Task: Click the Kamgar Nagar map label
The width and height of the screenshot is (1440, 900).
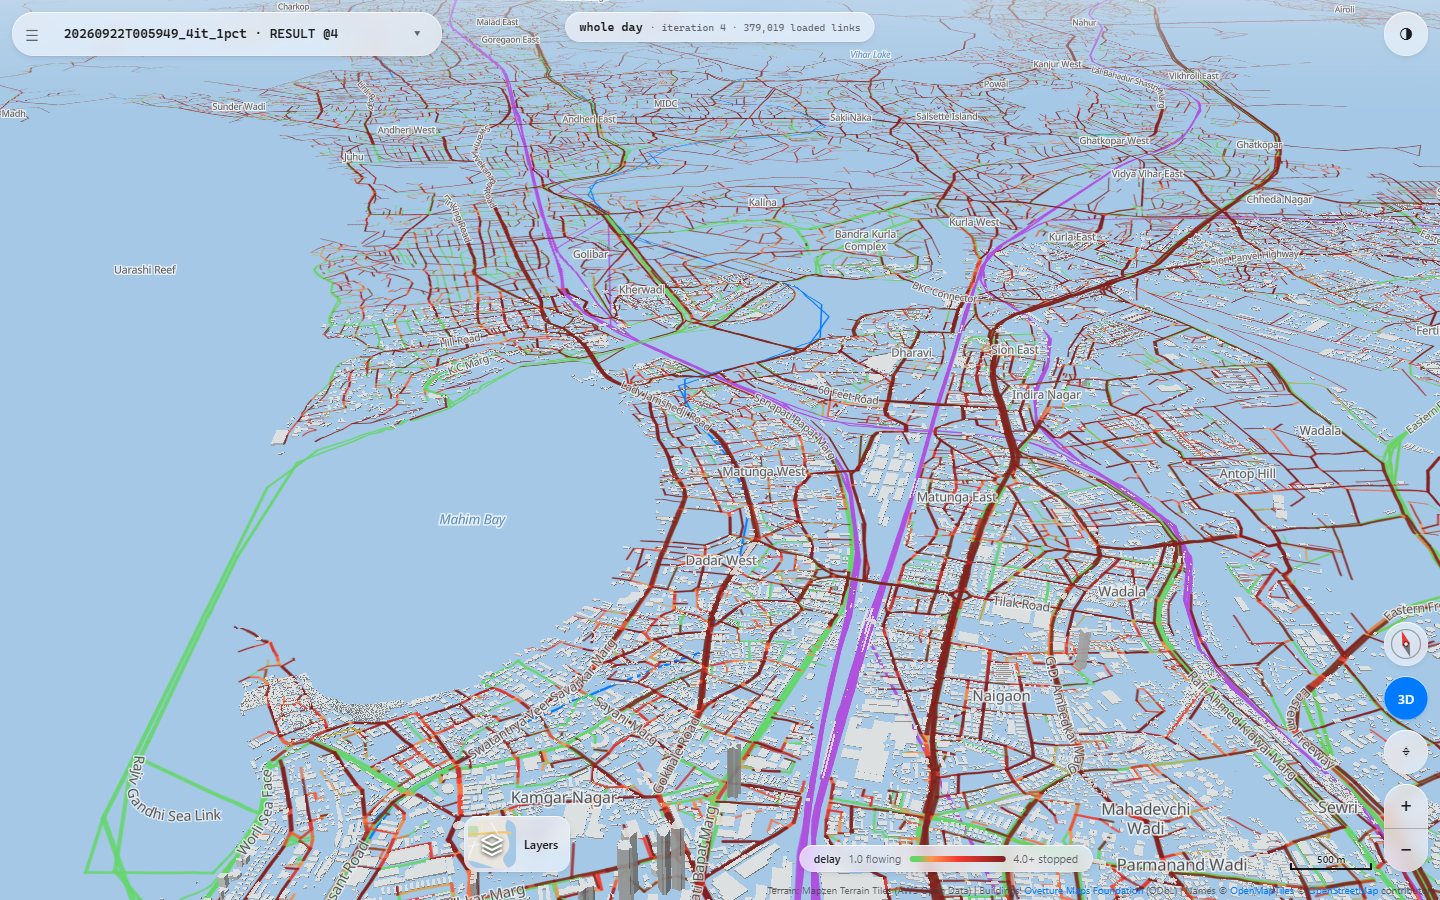Action: pyautogui.click(x=563, y=798)
